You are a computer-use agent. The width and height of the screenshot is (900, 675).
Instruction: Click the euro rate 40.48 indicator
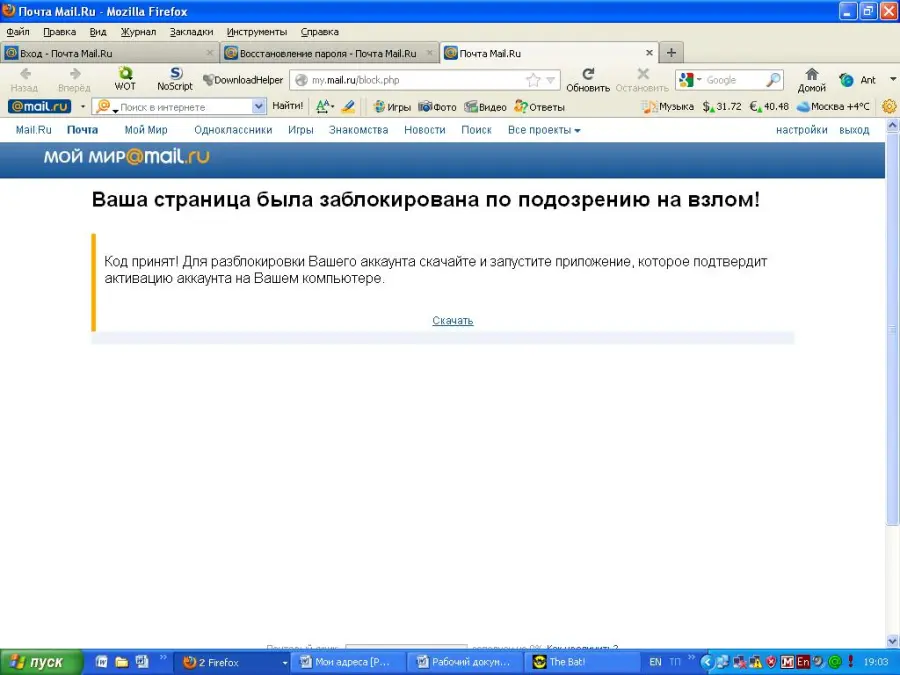coord(770,107)
